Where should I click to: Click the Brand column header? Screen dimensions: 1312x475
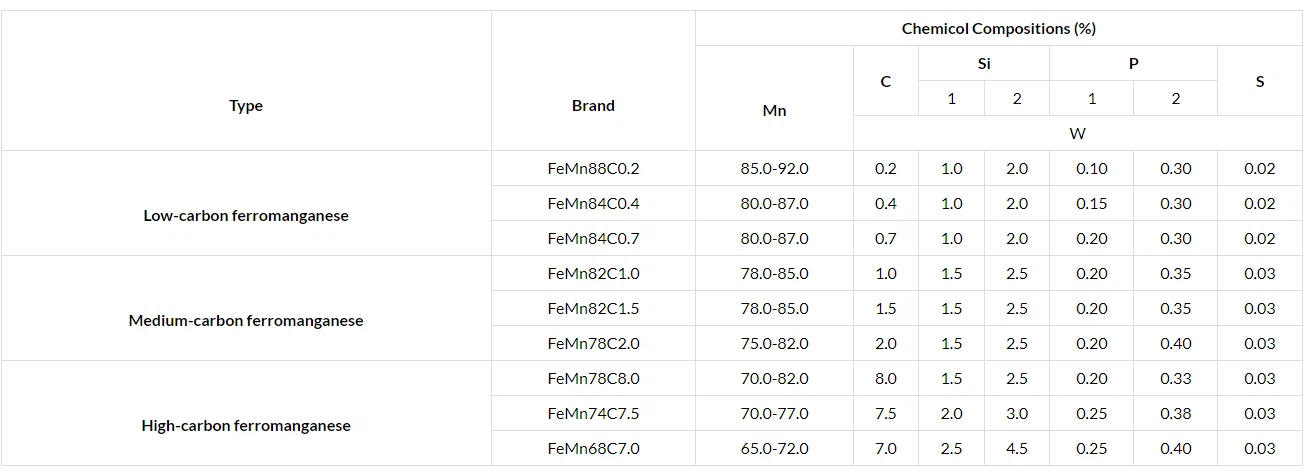tap(593, 106)
